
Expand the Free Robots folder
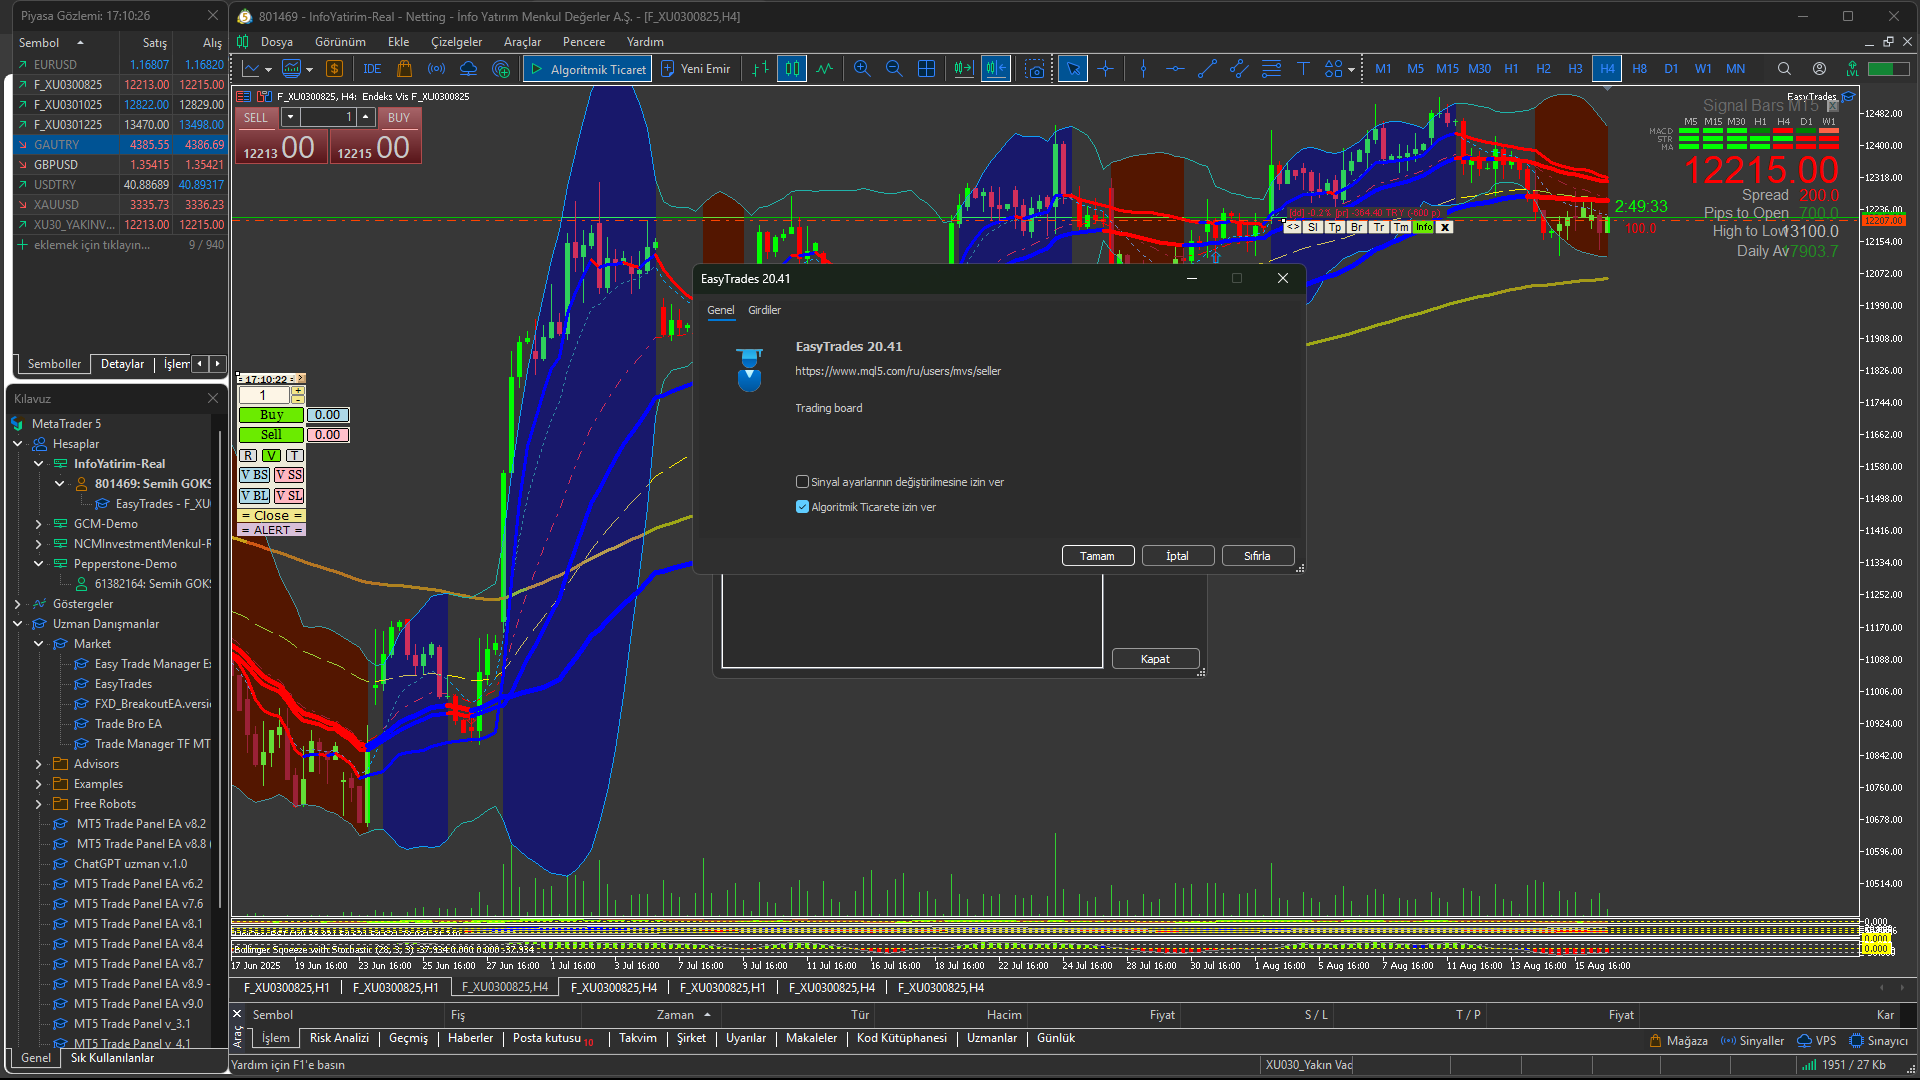(38, 804)
